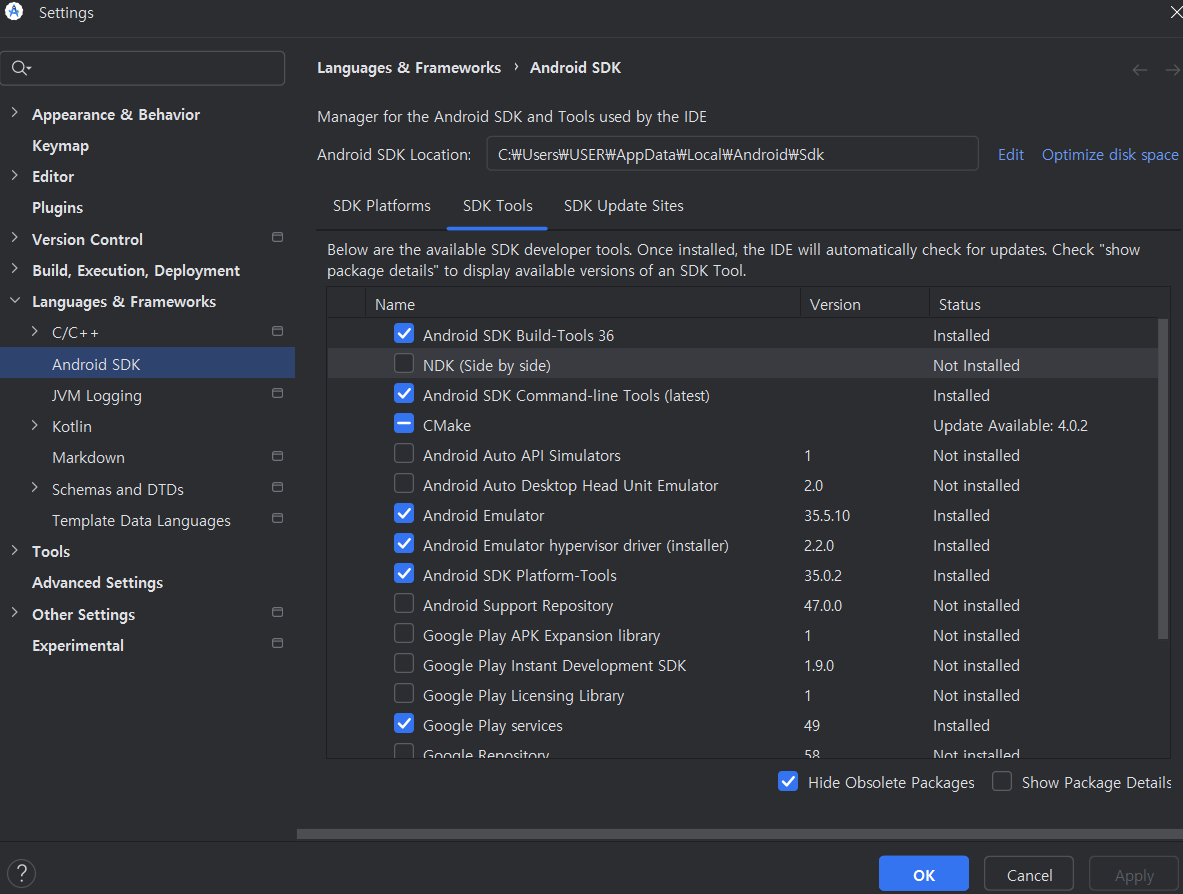The width and height of the screenshot is (1183, 894).
Task: Uncheck Google Play services
Action: 404,723
